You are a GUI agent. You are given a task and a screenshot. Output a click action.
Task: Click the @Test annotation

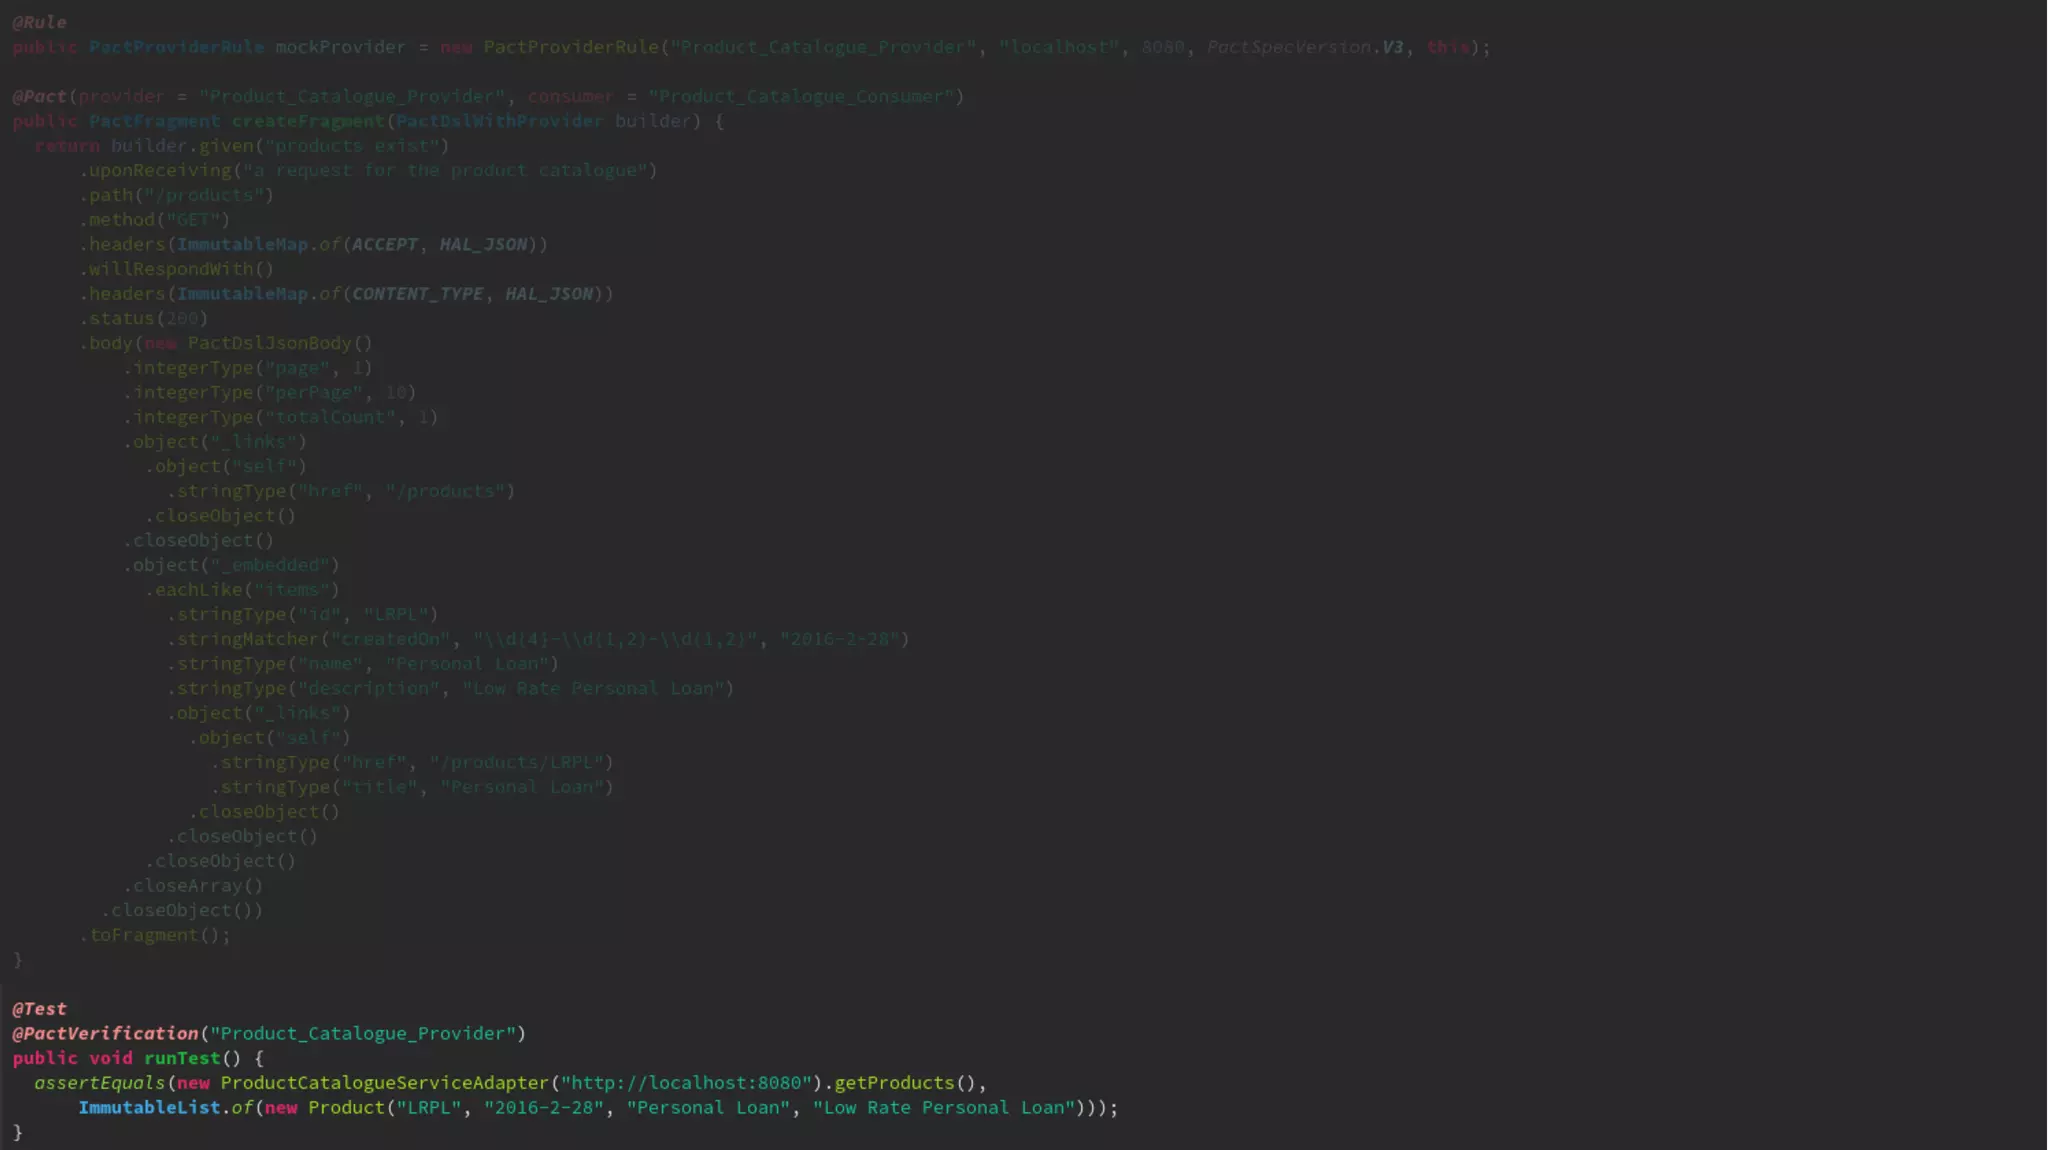(x=40, y=1009)
